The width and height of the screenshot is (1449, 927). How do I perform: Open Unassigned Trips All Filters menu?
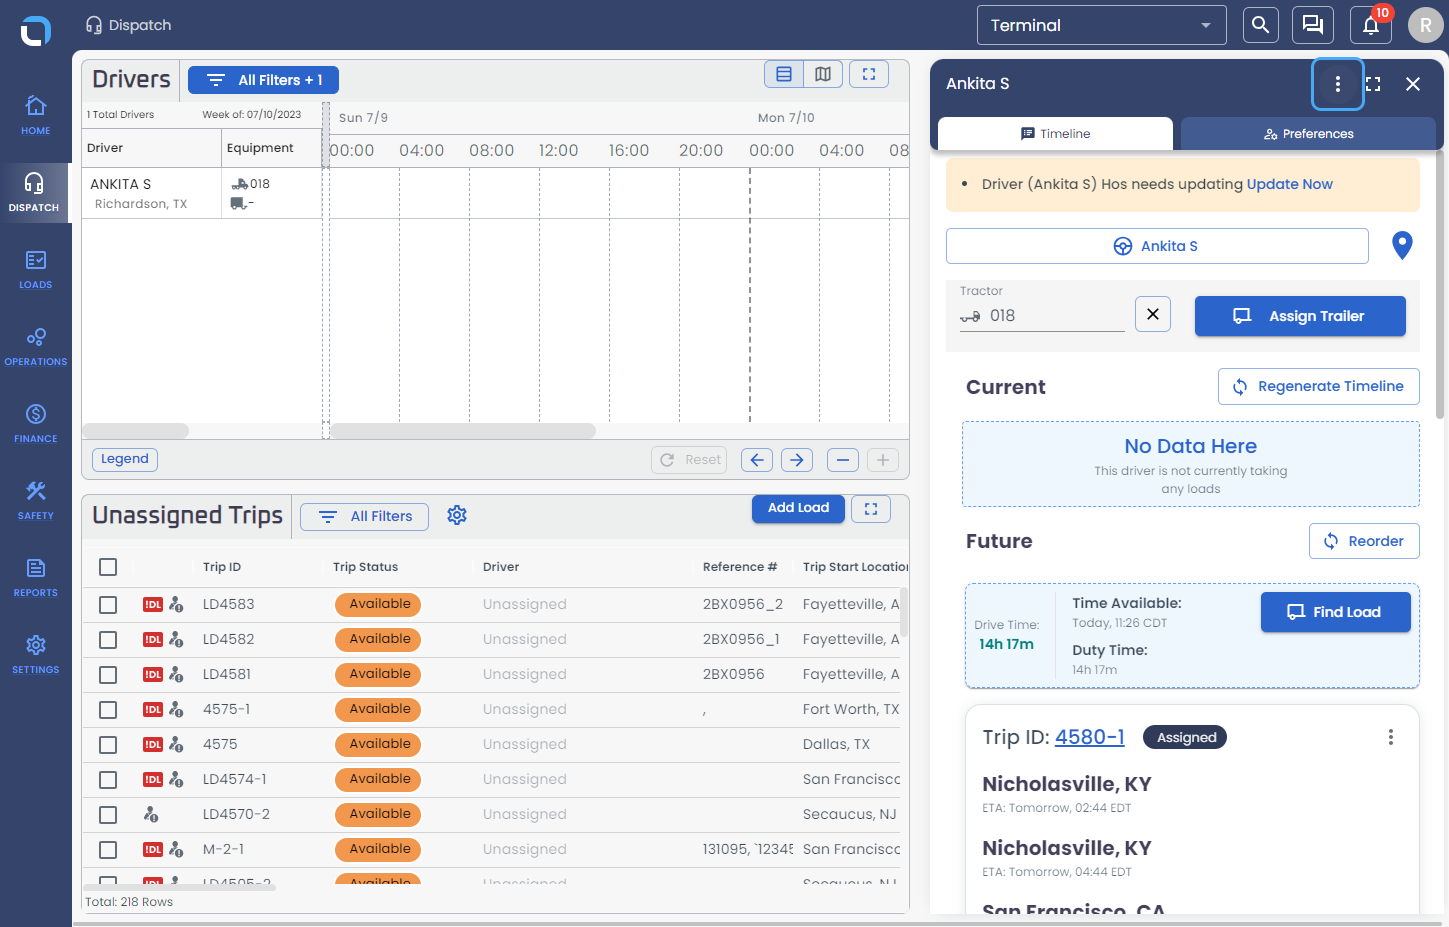point(364,517)
